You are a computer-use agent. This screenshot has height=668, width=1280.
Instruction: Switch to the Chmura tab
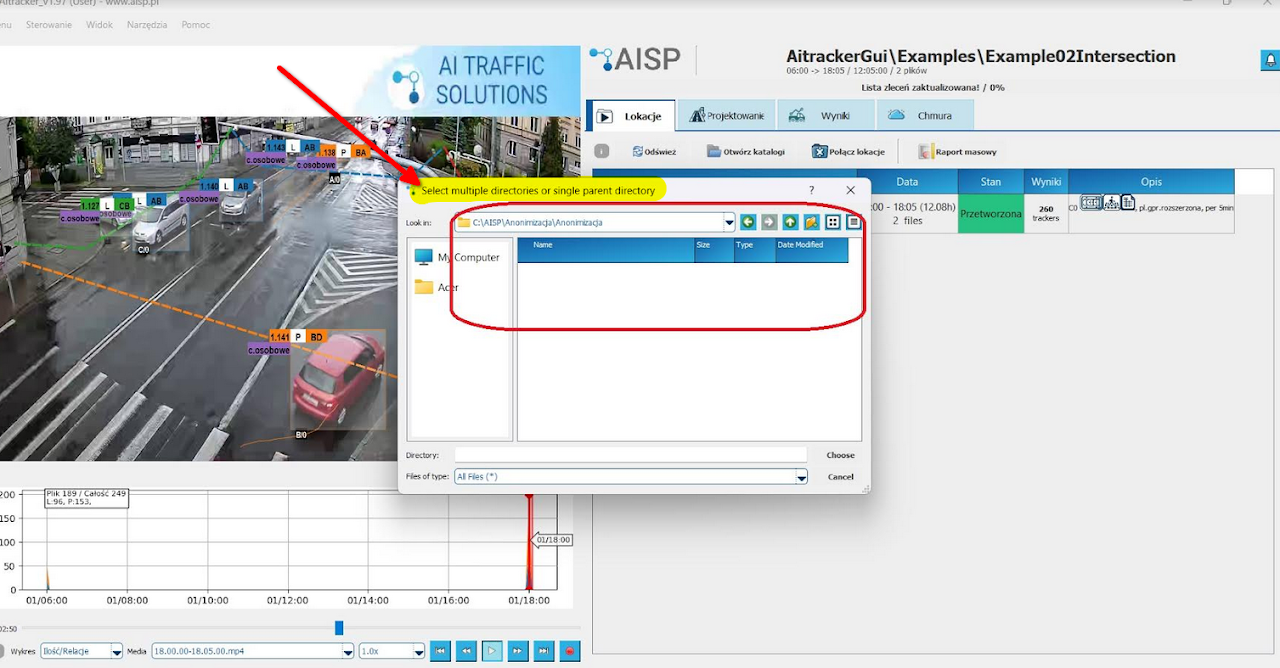pyautogui.click(x=924, y=116)
